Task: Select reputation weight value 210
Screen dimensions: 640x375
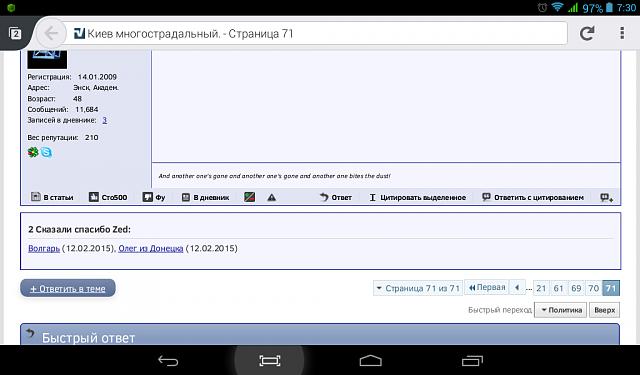Action: [x=91, y=138]
